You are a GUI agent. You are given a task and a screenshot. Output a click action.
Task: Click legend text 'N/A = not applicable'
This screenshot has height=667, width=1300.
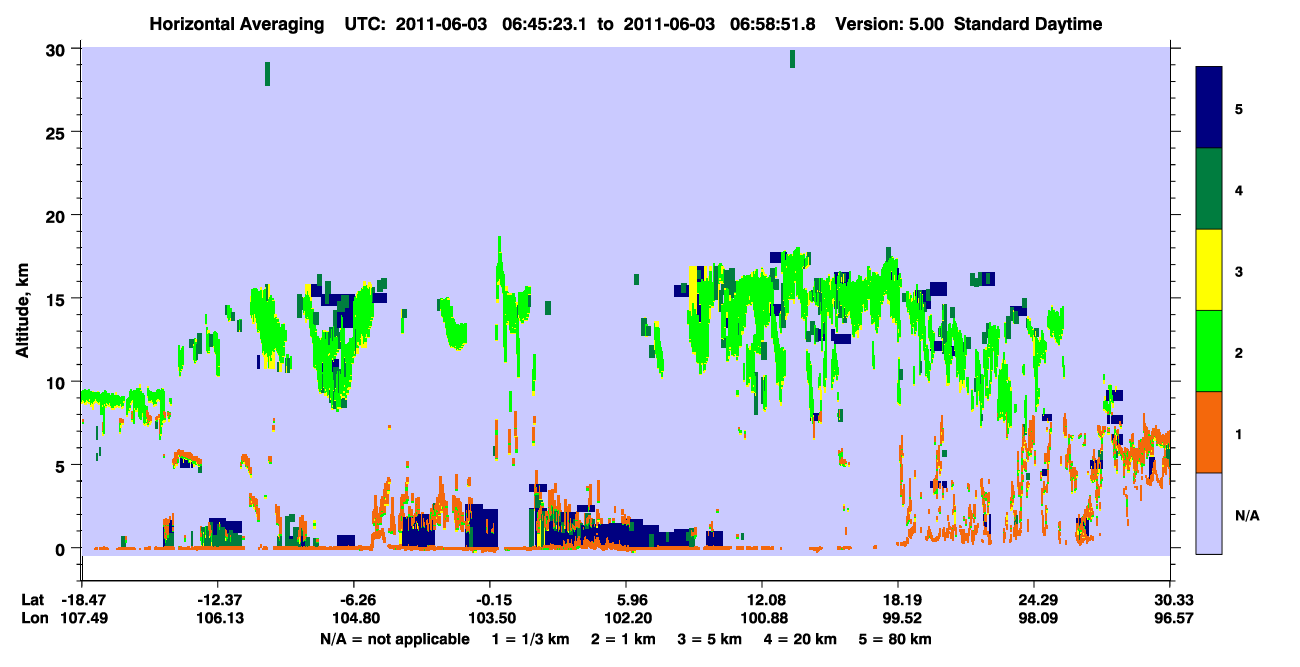[394, 638]
